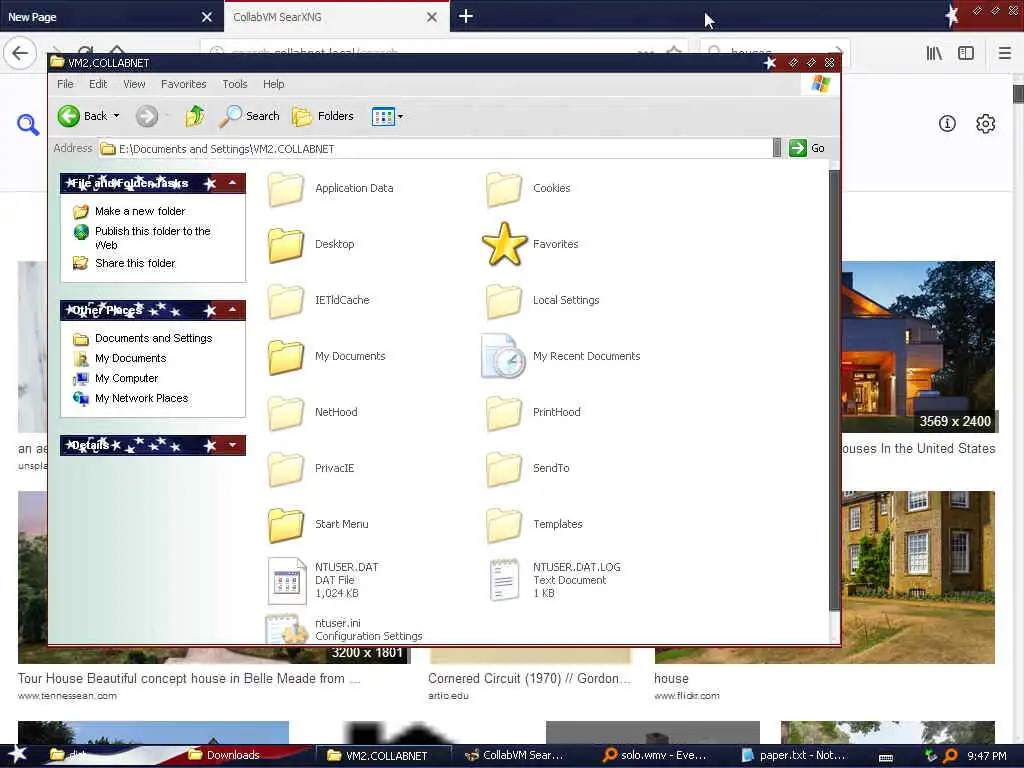Open a new browser tab with plus
The height and width of the screenshot is (768, 1024).
coord(466,16)
